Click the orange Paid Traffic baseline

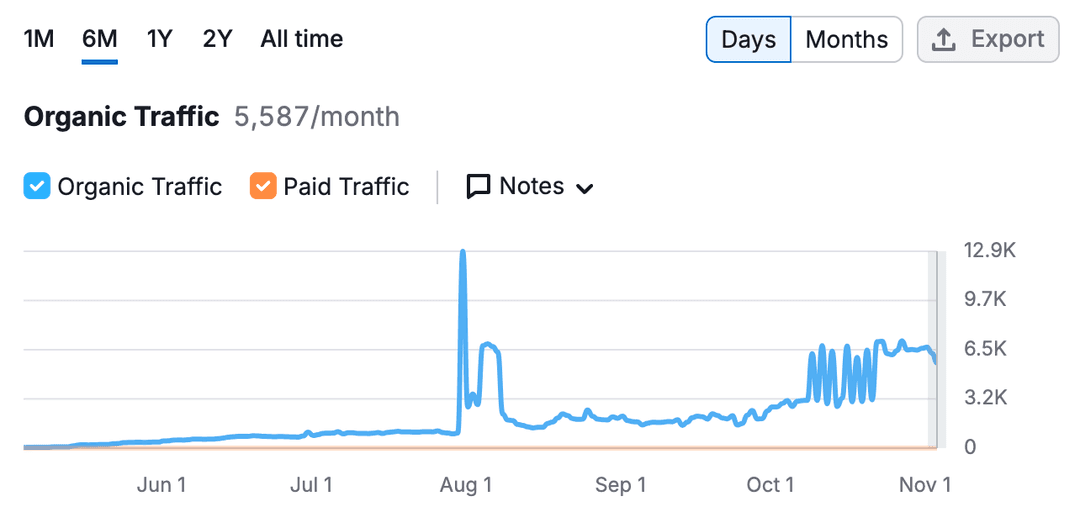(479, 448)
